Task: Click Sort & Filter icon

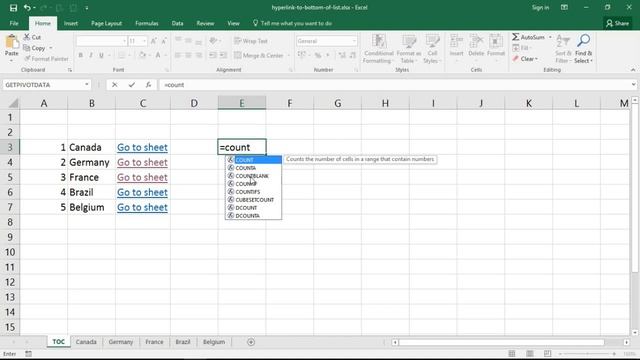Action: coord(562,41)
